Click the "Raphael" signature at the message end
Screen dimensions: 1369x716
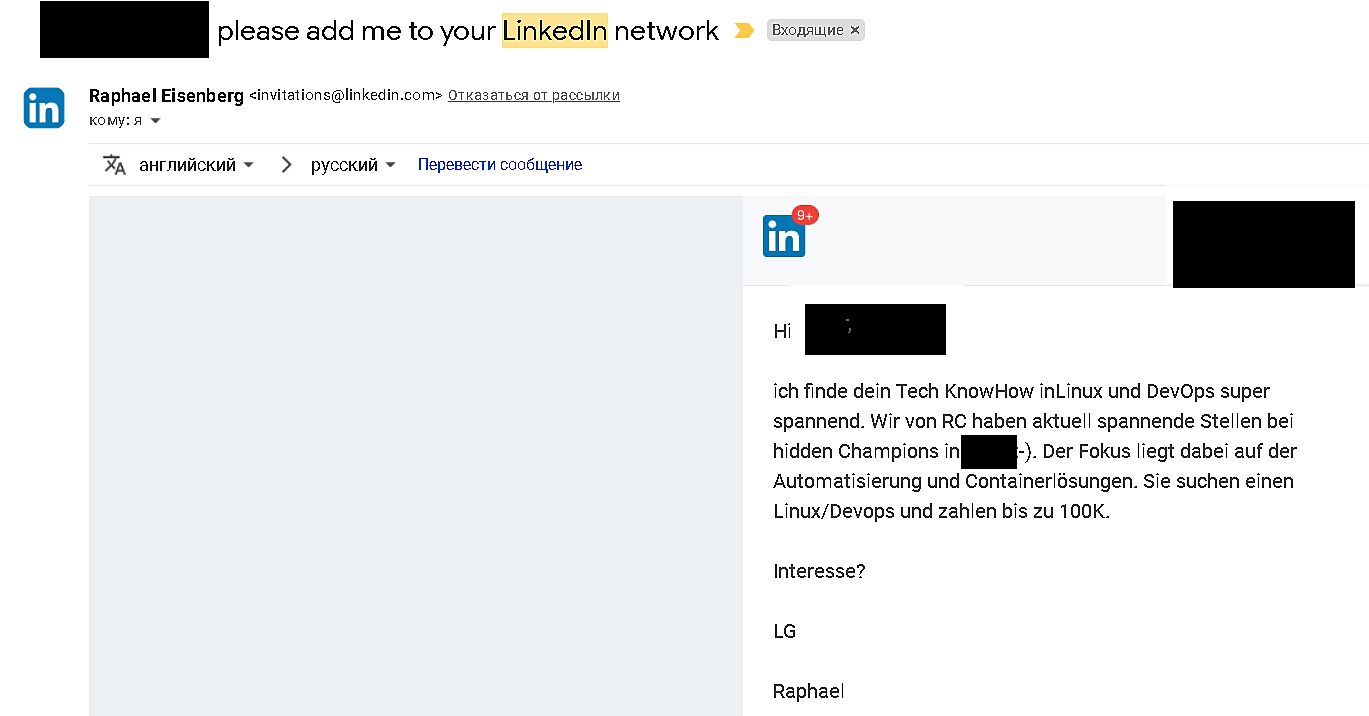(x=808, y=691)
